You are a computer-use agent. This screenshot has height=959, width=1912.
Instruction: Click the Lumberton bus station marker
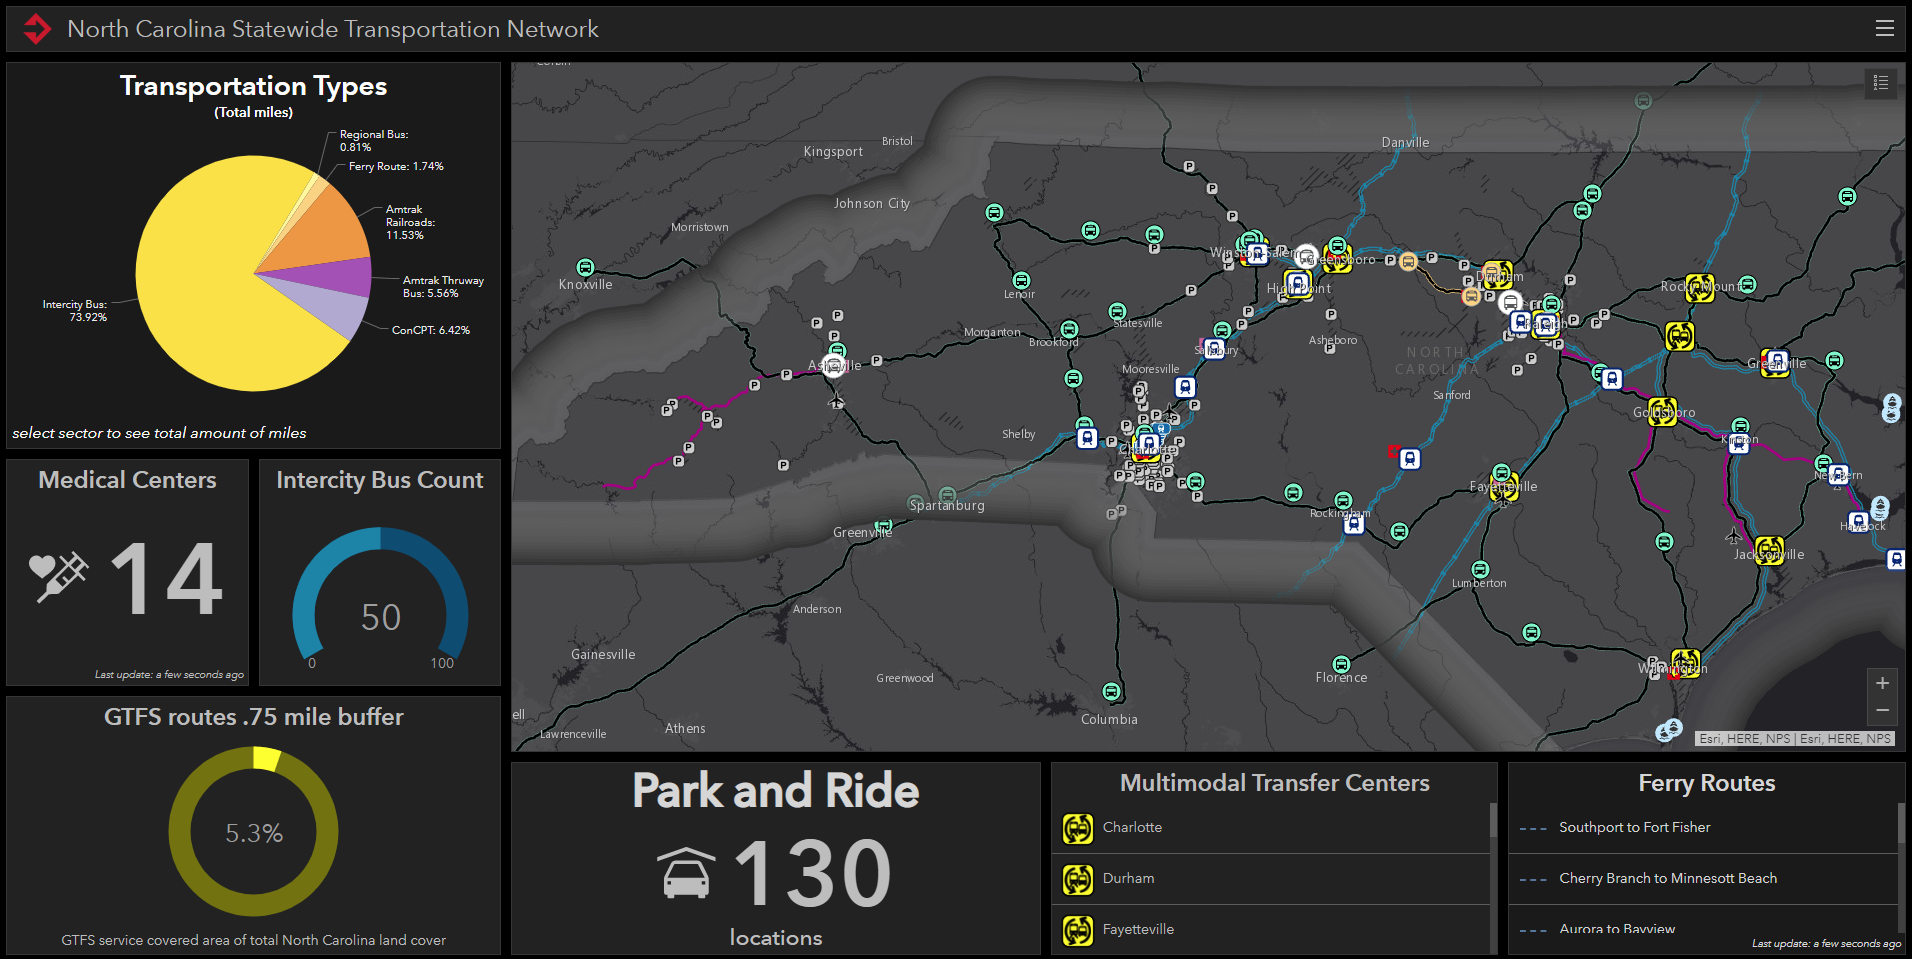1480,569
